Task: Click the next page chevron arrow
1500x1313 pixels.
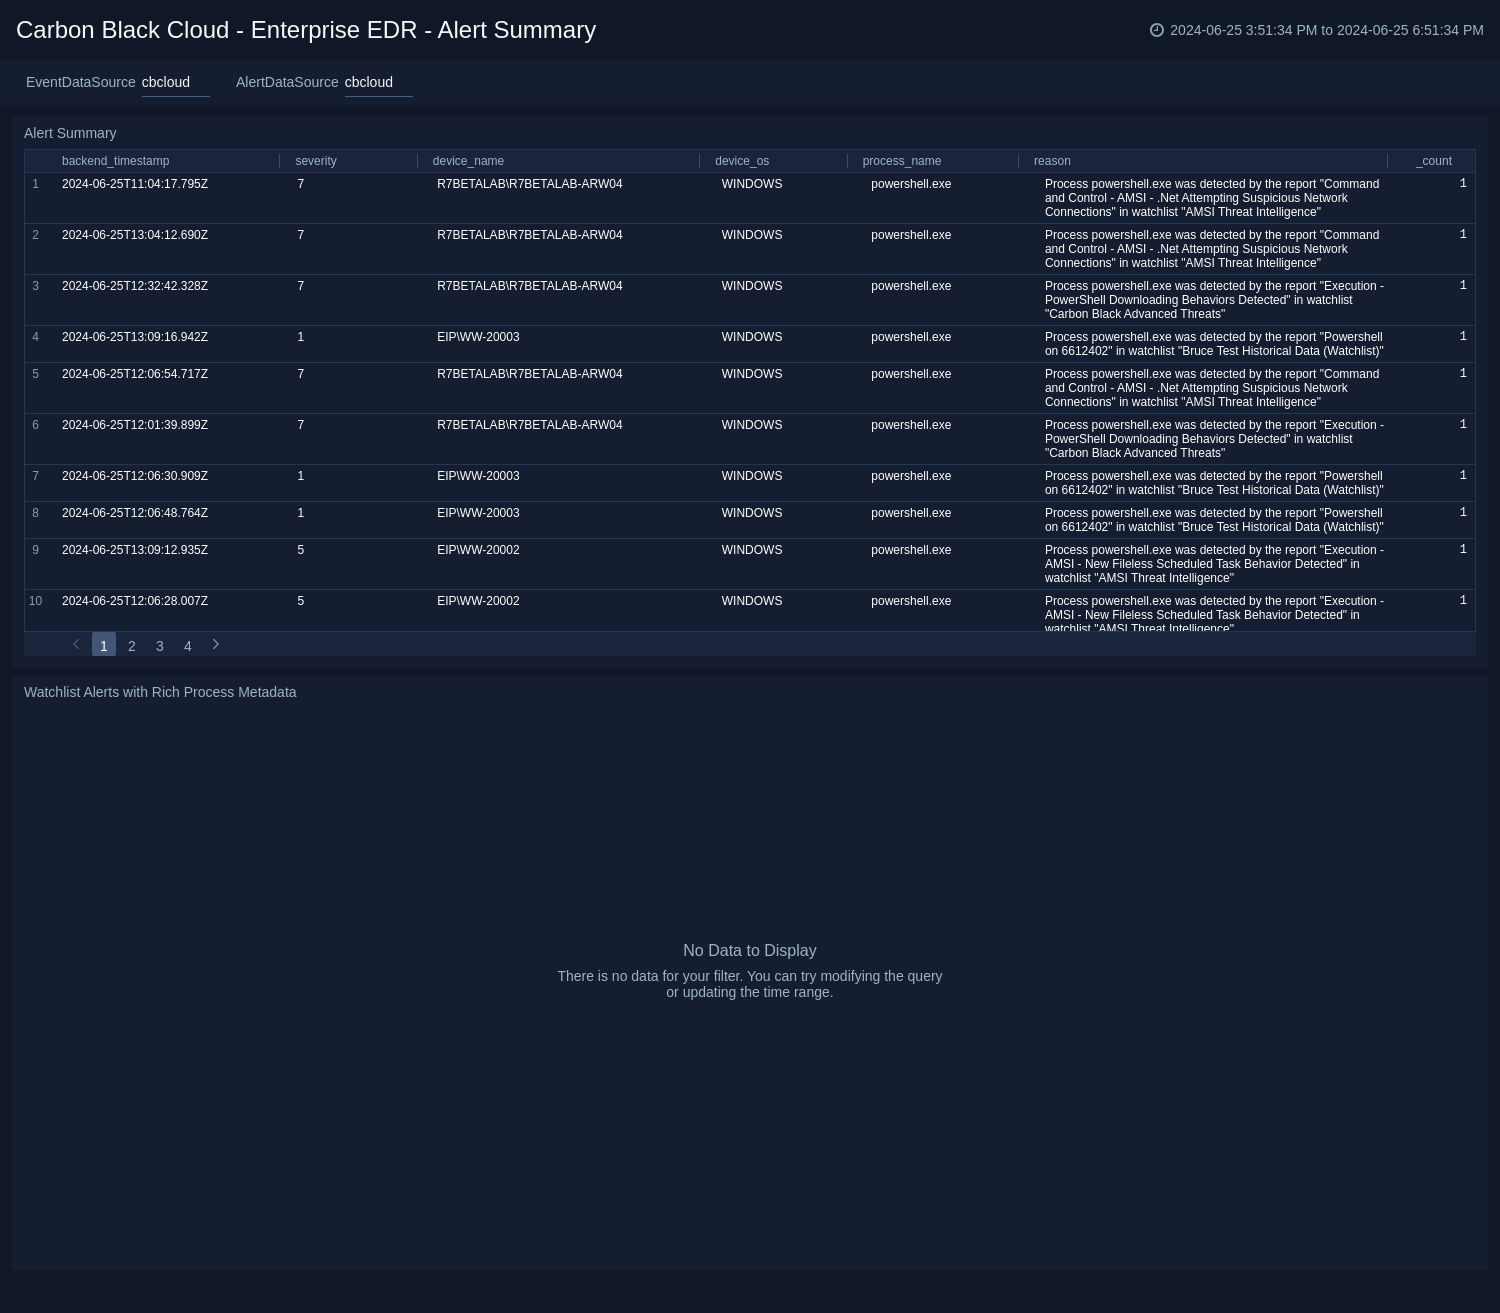Action: tap(216, 644)
